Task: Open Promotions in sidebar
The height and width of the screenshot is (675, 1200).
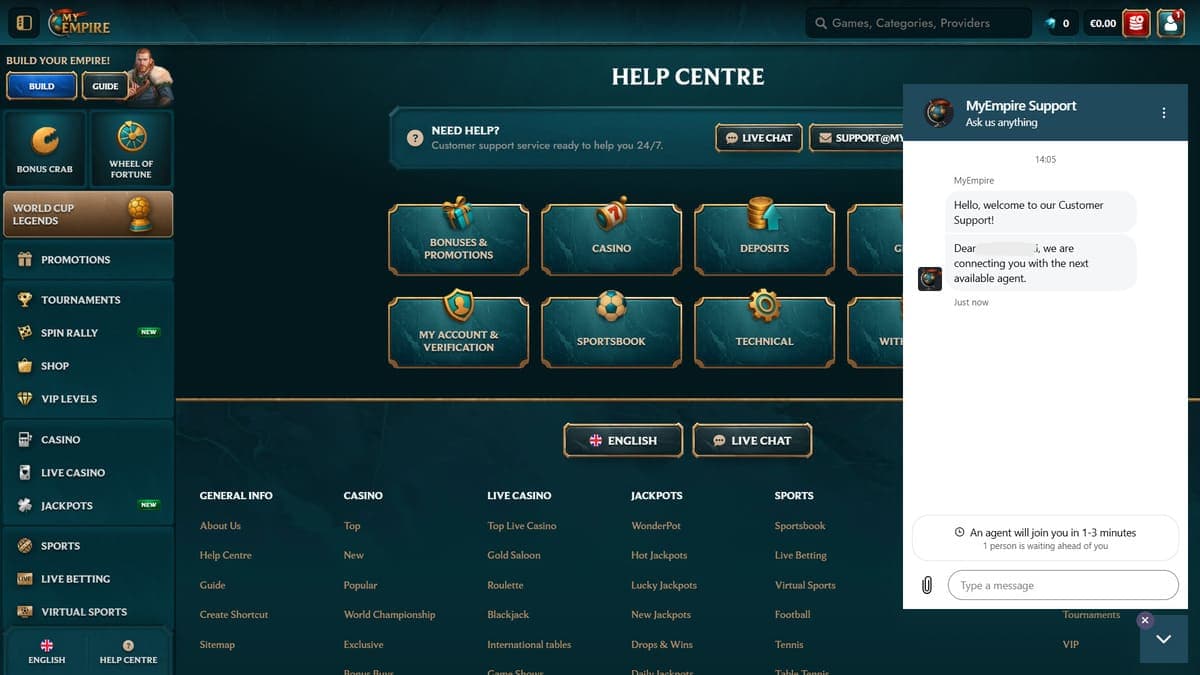Action: pyautogui.click(x=88, y=259)
